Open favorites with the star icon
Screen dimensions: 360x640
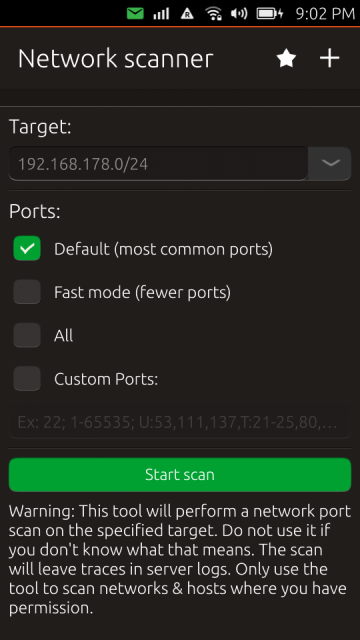pos(286,59)
